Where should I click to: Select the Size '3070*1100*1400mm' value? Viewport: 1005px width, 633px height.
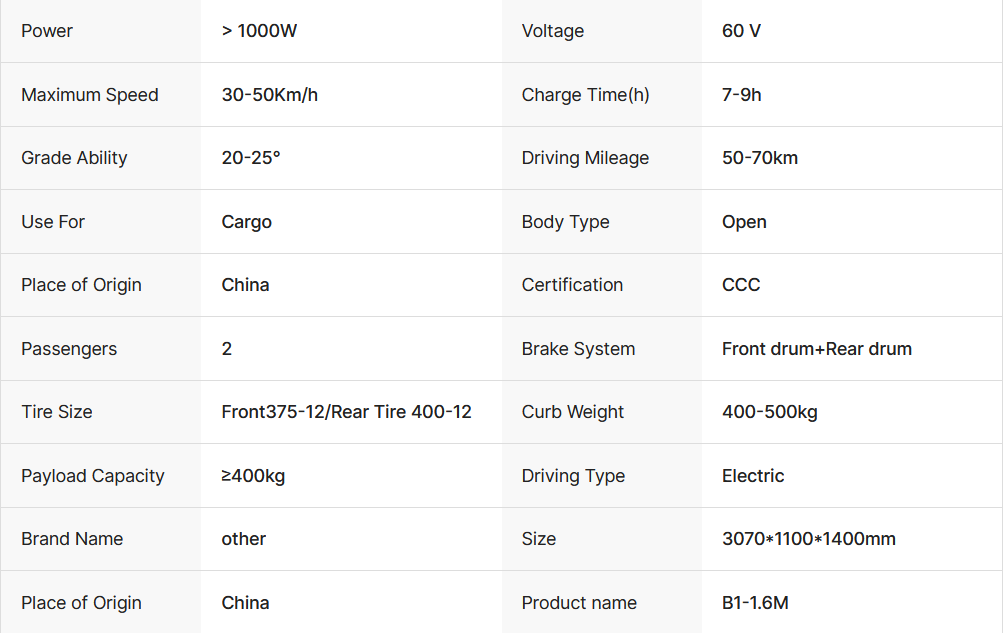pyautogui.click(x=808, y=539)
